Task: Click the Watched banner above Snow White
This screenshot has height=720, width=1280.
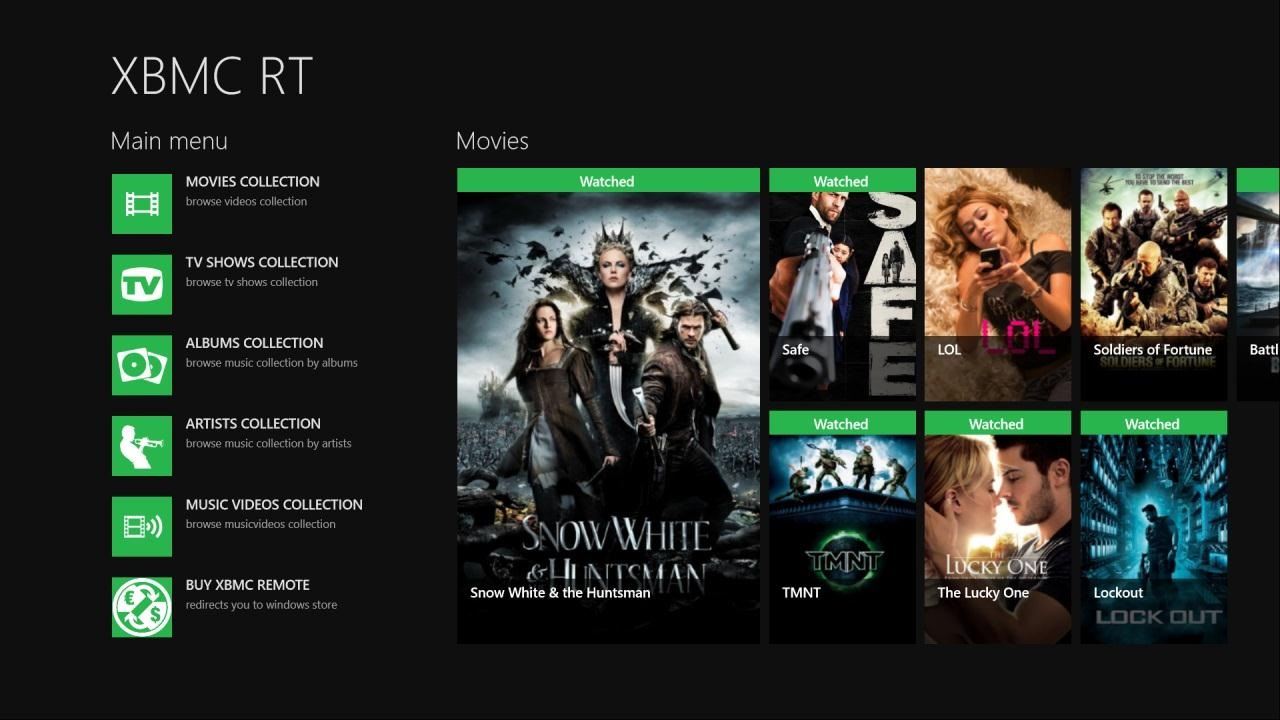Action: point(608,181)
